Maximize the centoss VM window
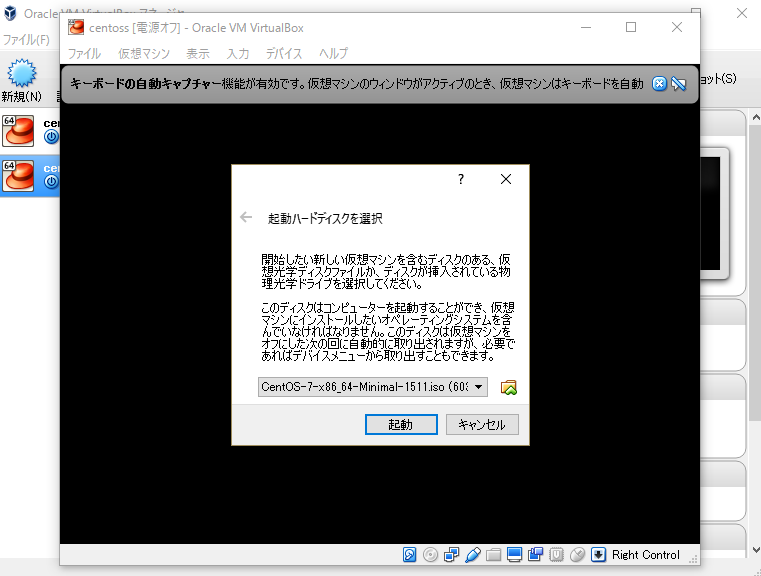The image size is (761, 576). [631, 27]
